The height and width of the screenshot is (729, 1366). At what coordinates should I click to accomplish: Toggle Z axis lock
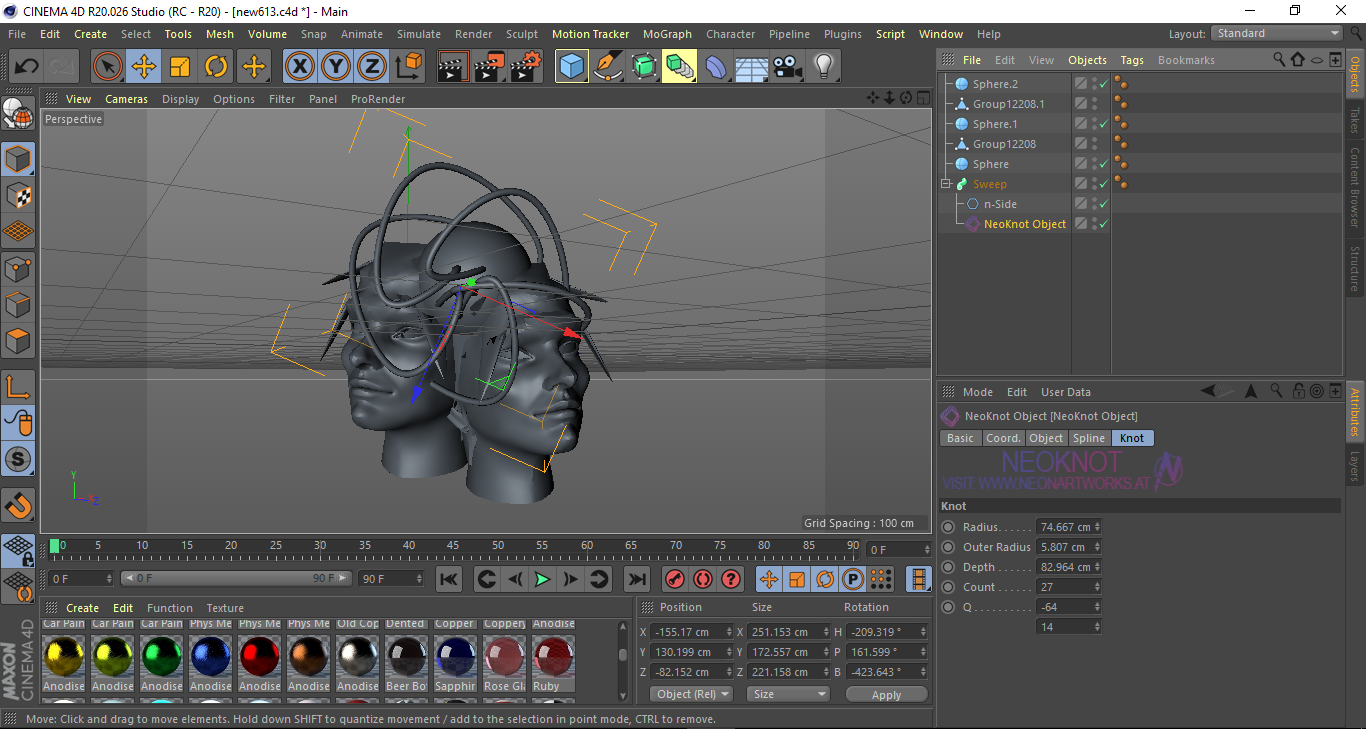(x=372, y=67)
